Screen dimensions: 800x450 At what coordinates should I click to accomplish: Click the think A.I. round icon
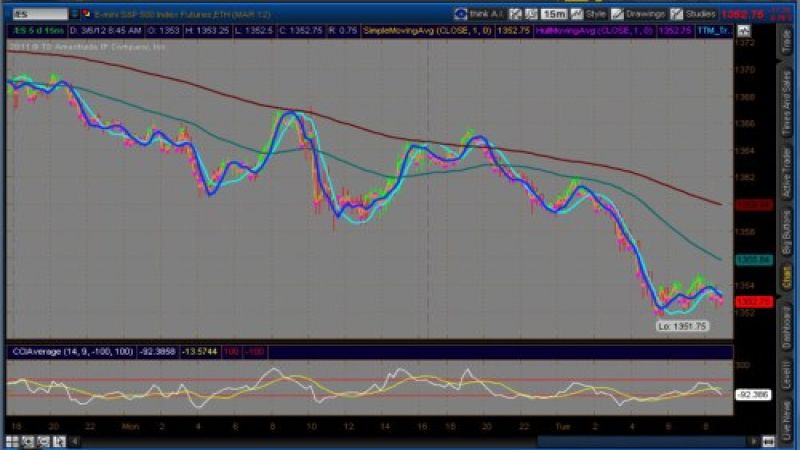(461, 14)
